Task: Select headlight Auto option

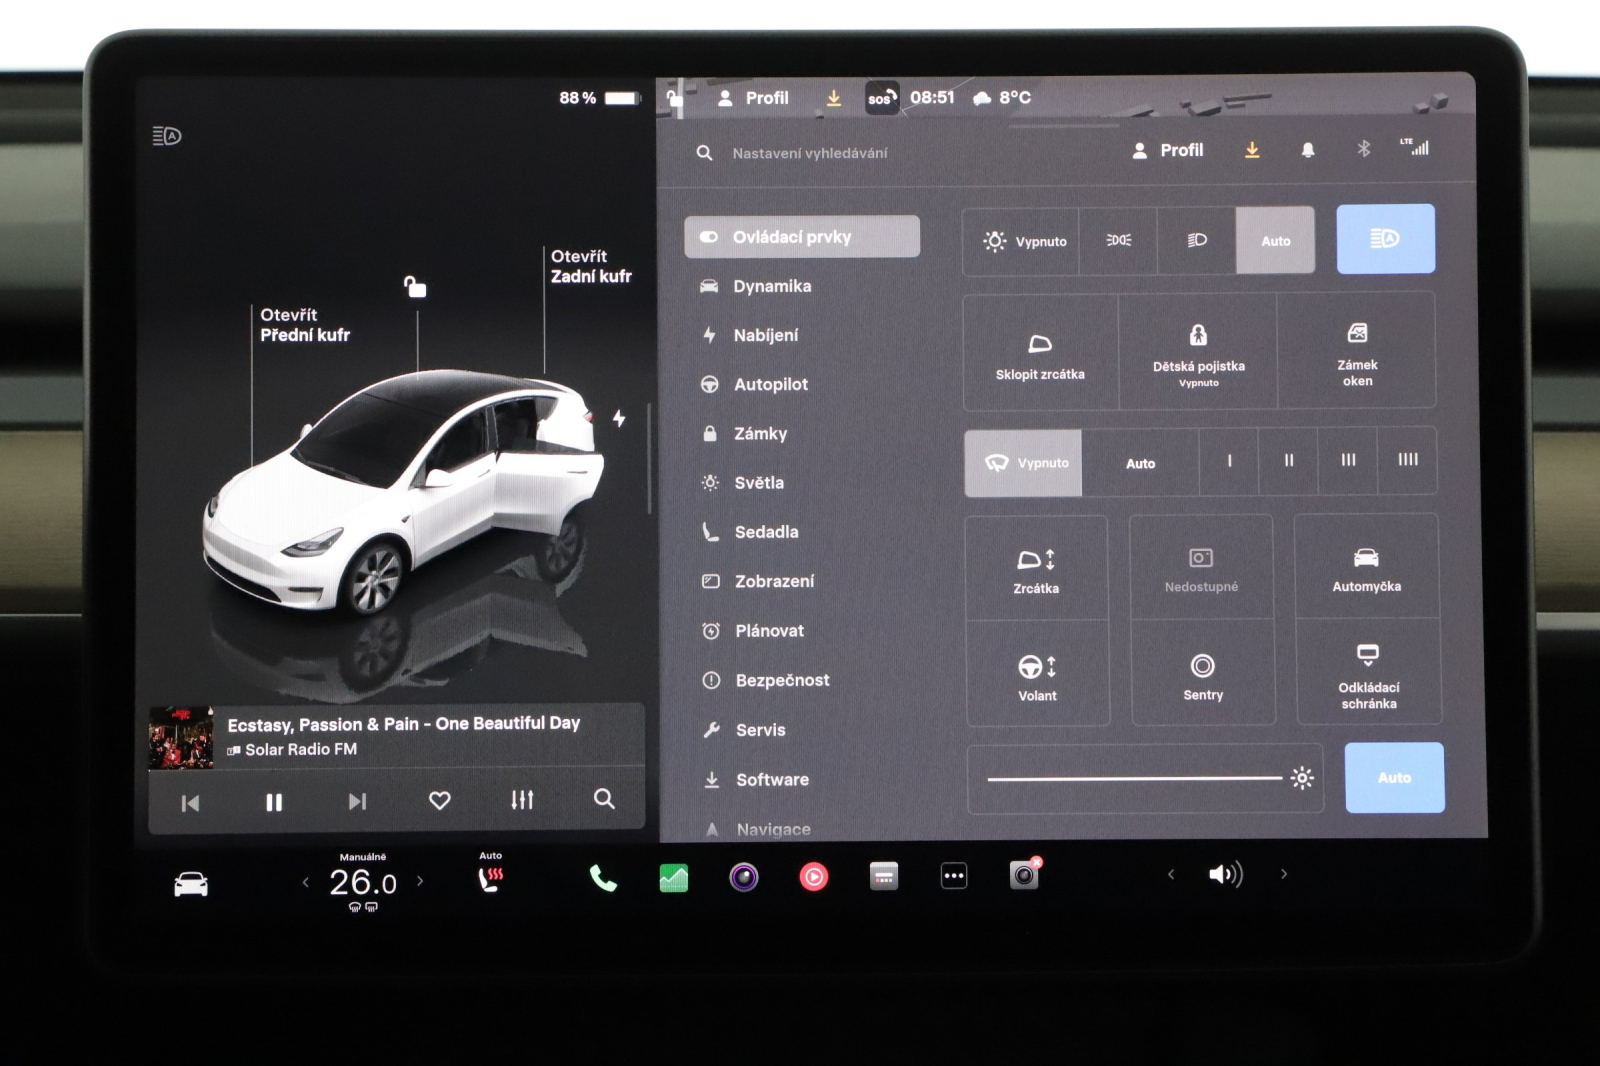Action: click(x=1275, y=240)
